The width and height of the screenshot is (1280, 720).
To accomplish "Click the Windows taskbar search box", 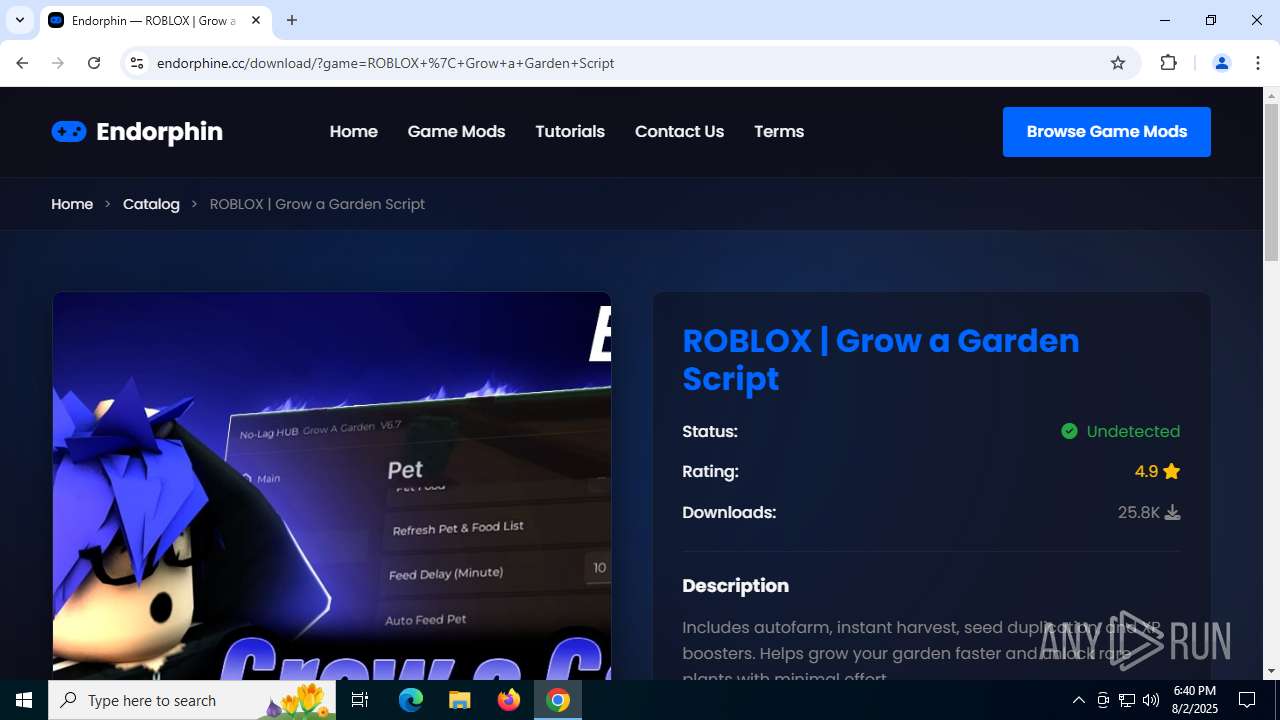I will (x=192, y=700).
